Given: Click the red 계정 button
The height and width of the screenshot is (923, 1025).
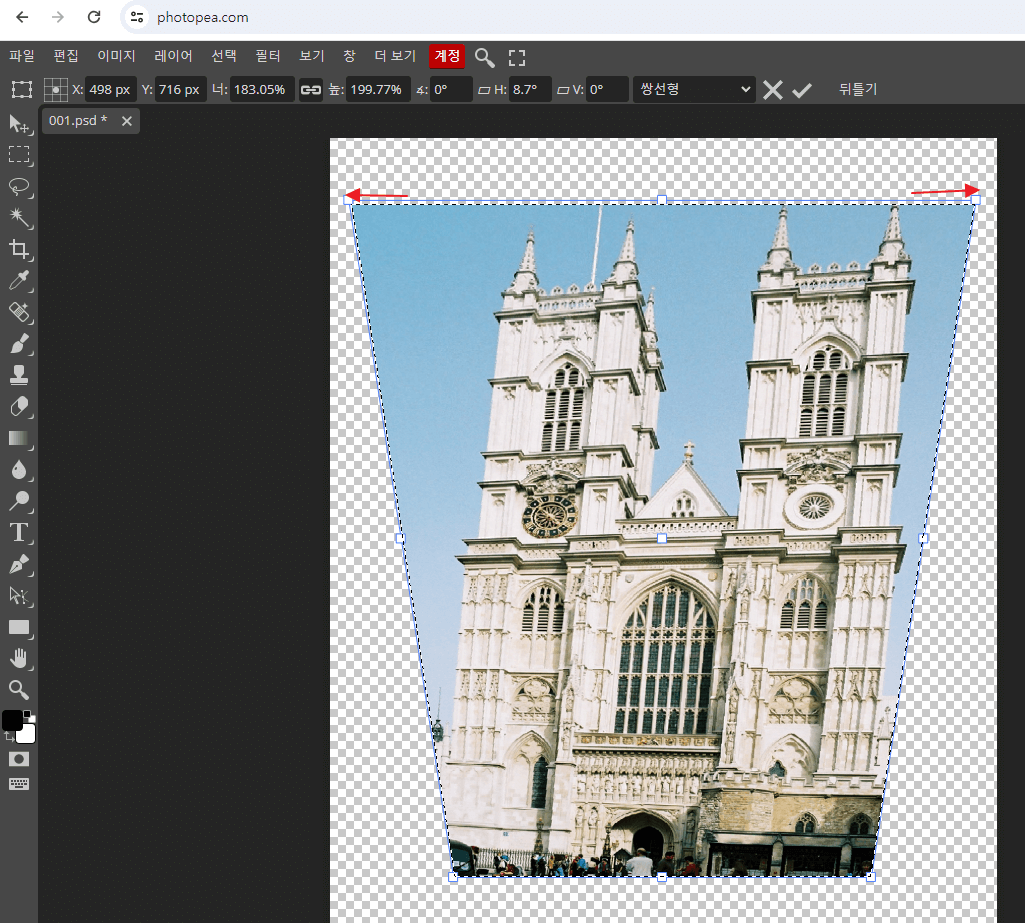Looking at the screenshot, I should [447, 56].
